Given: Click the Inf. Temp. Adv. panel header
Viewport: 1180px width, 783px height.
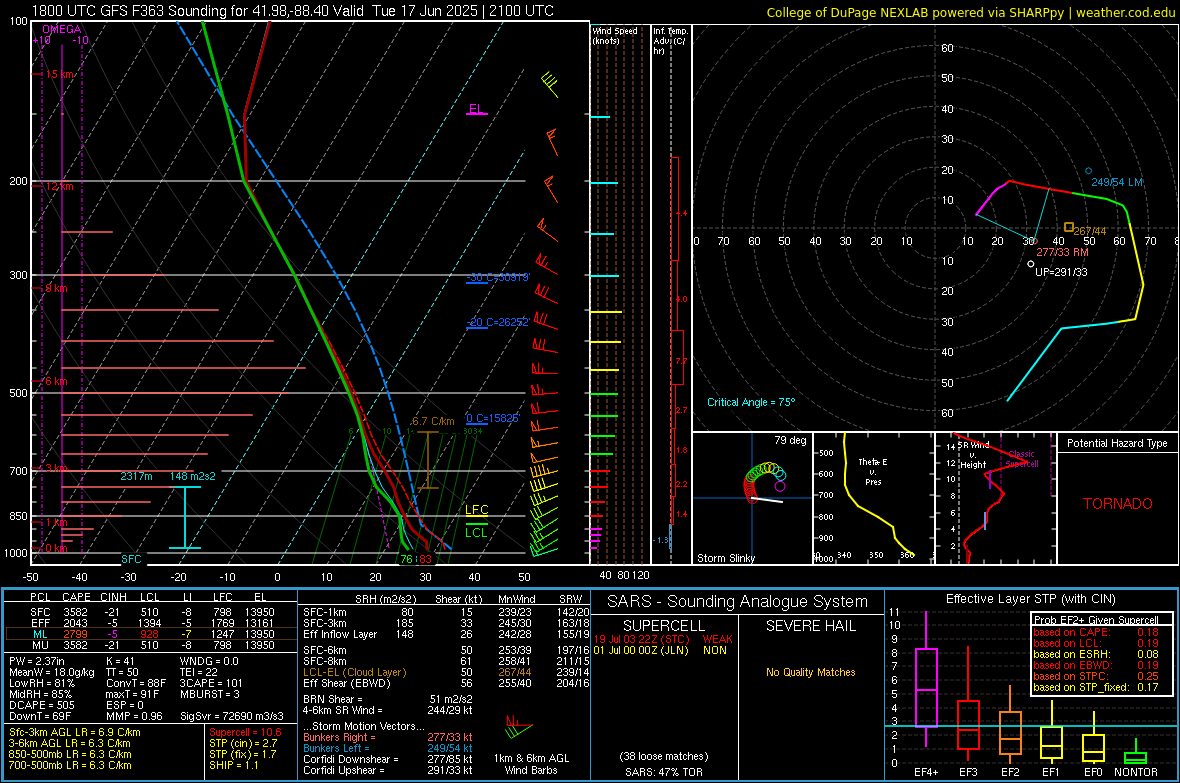Looking at the screenshot, I should pyautogui.click(x=670, y=41).
